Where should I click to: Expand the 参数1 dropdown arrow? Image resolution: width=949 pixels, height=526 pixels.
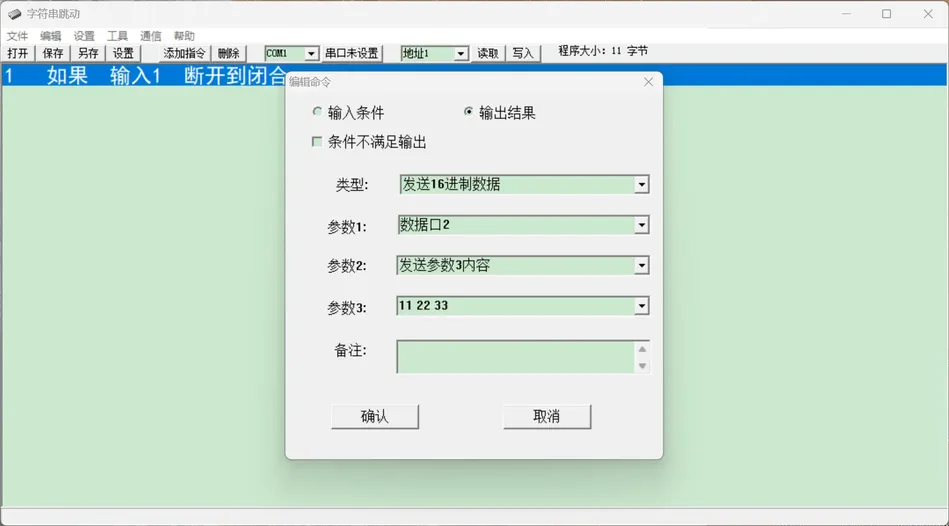[641, 225]
